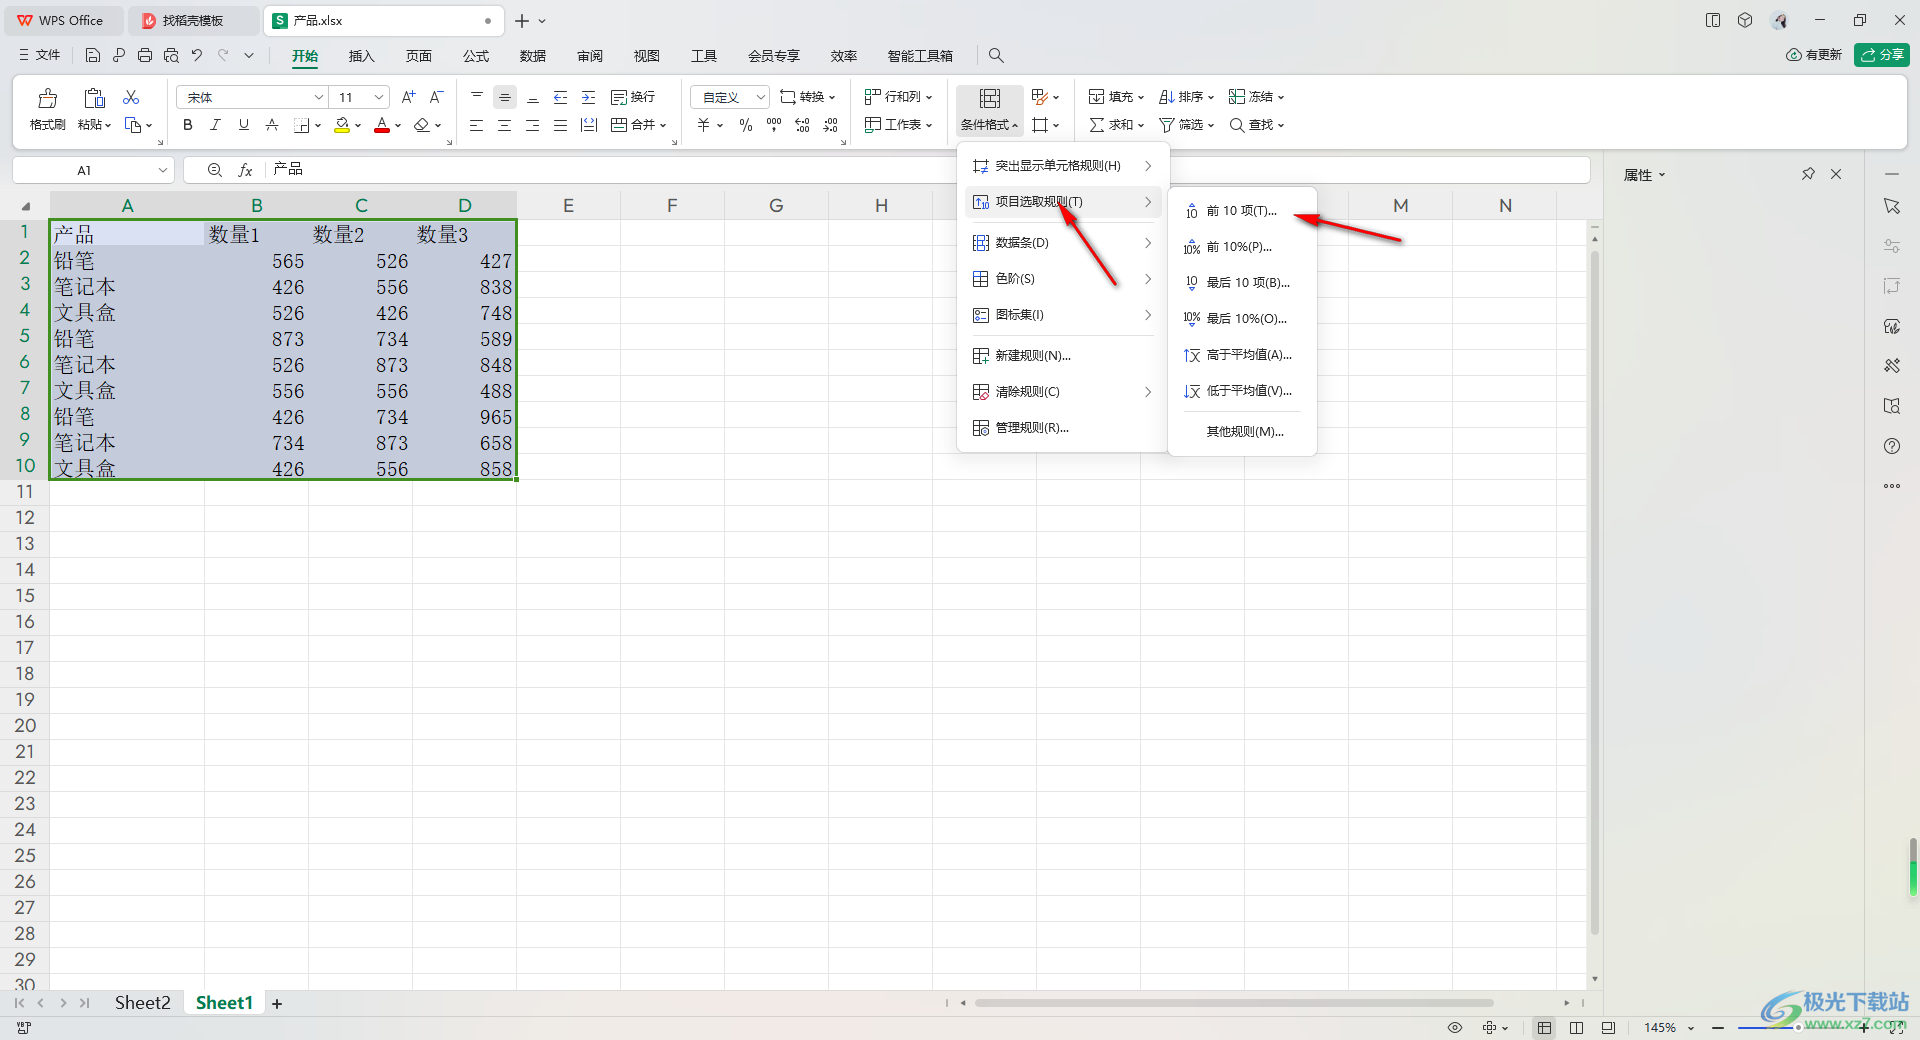Toggle Italic formatting
This screenshot has width=1920, height=1040.
click(215, 125)
